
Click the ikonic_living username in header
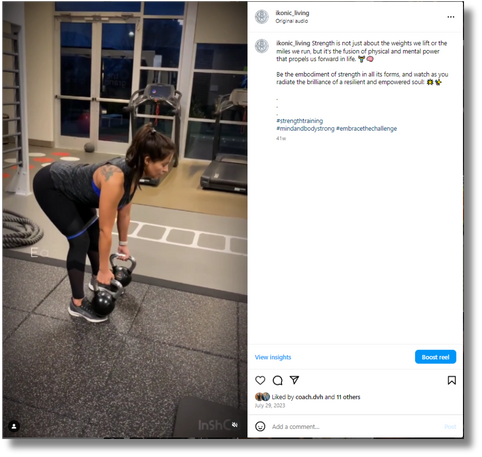coord(292,13)
